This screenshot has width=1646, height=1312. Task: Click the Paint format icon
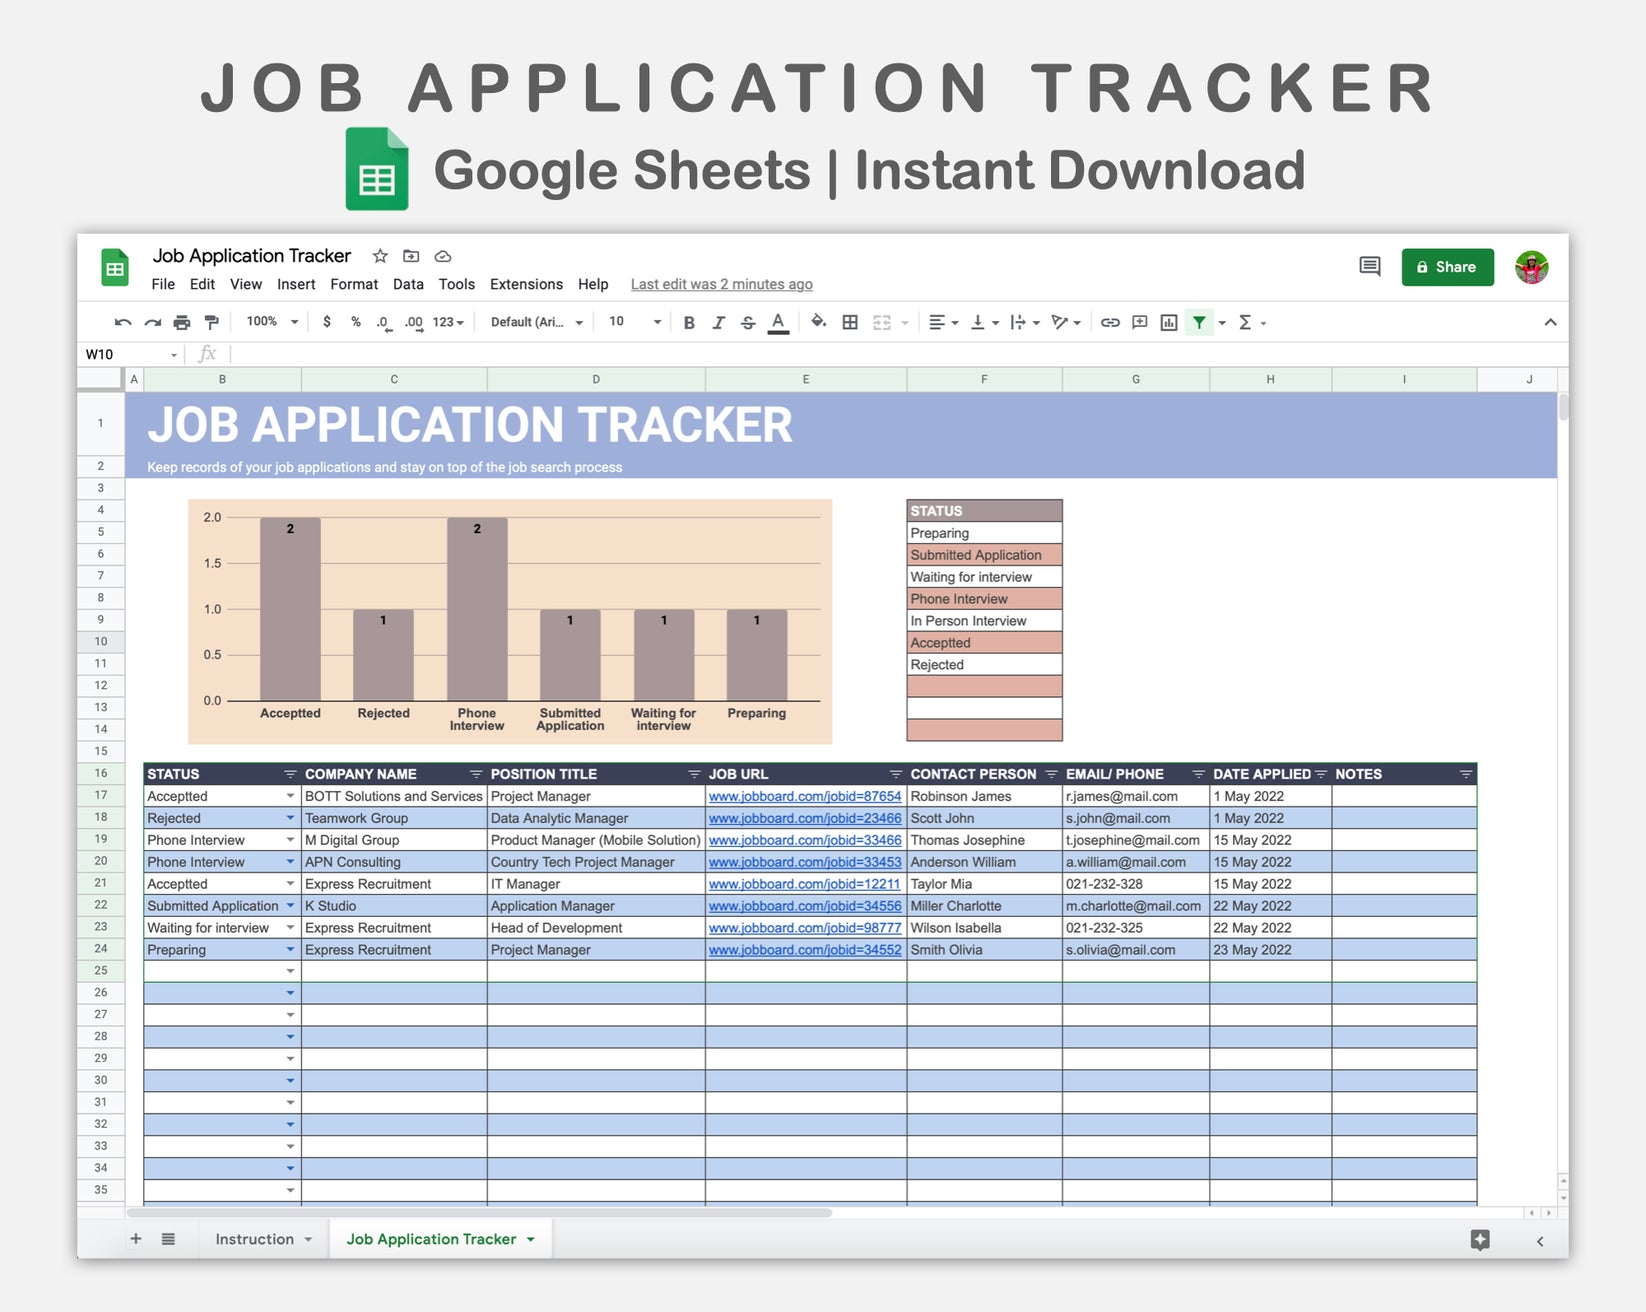[211, 322]
